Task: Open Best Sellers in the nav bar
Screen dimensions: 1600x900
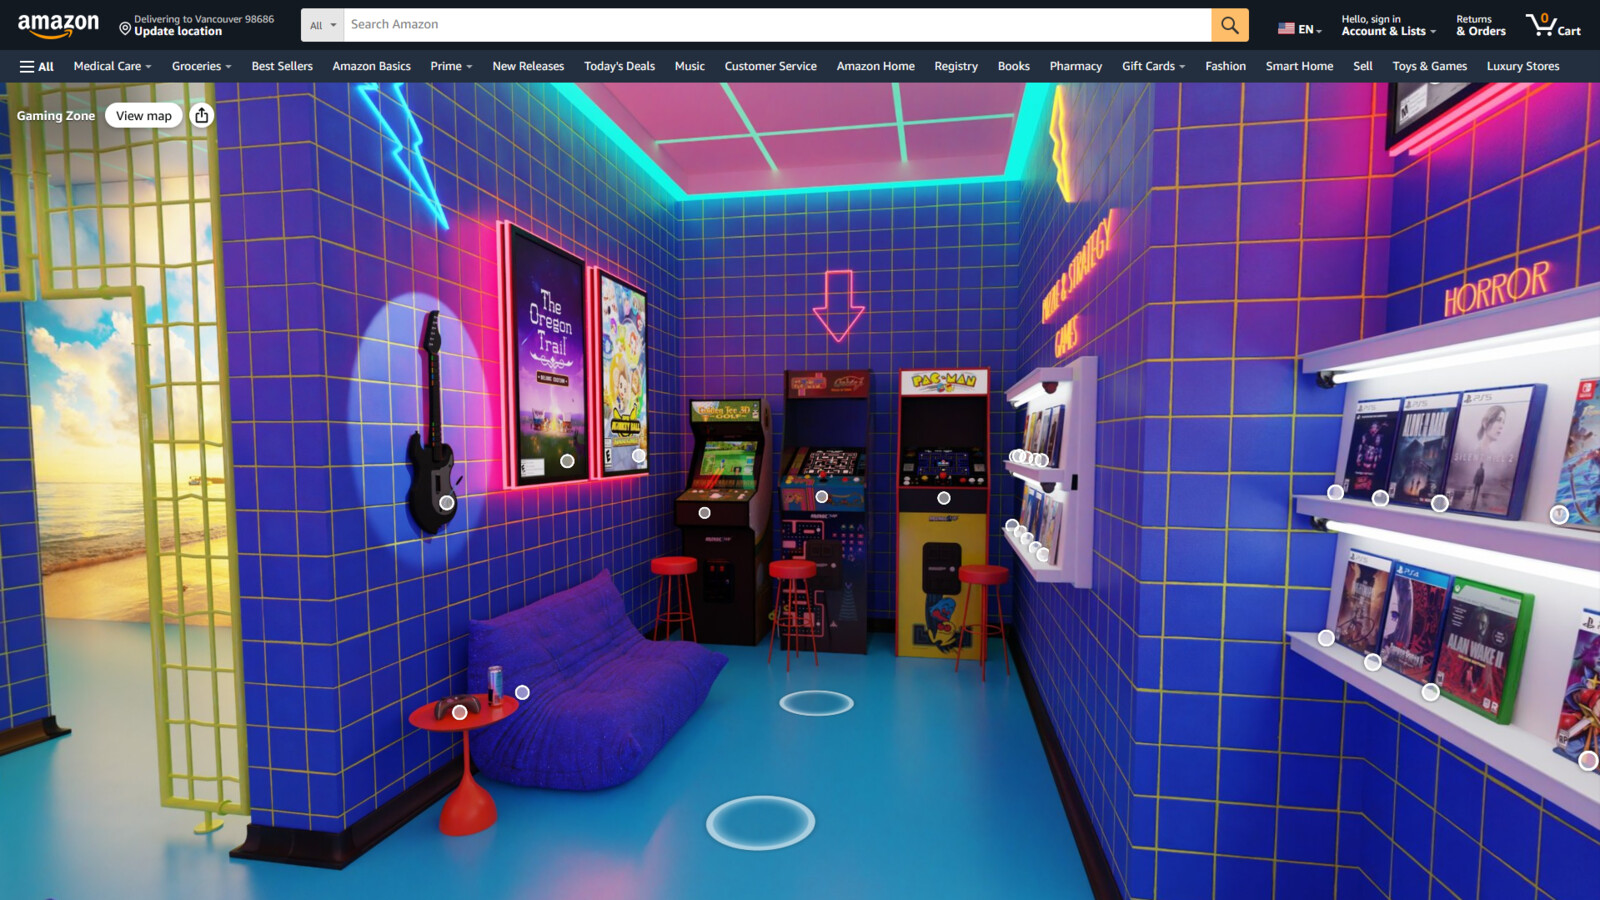Action: tap(282, 66)
